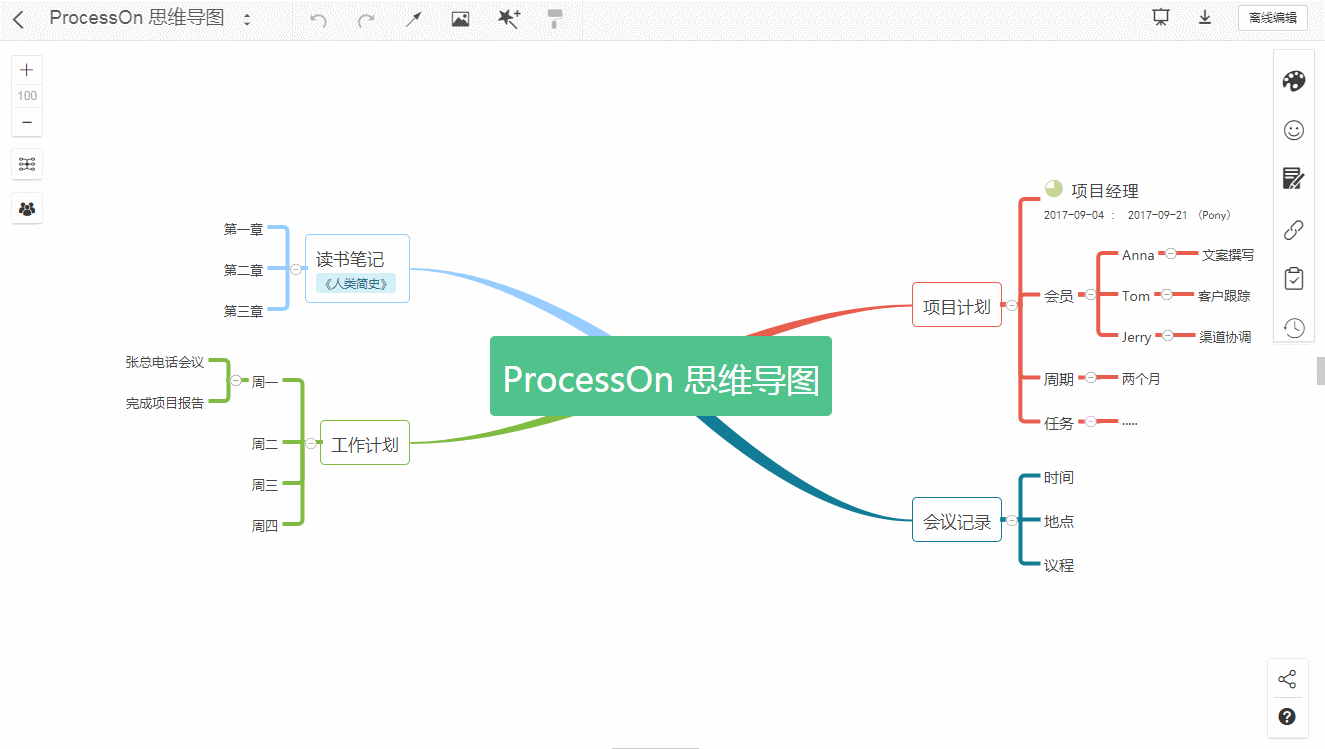
Task: Select the 周四 node
Action: click(265, 525)
